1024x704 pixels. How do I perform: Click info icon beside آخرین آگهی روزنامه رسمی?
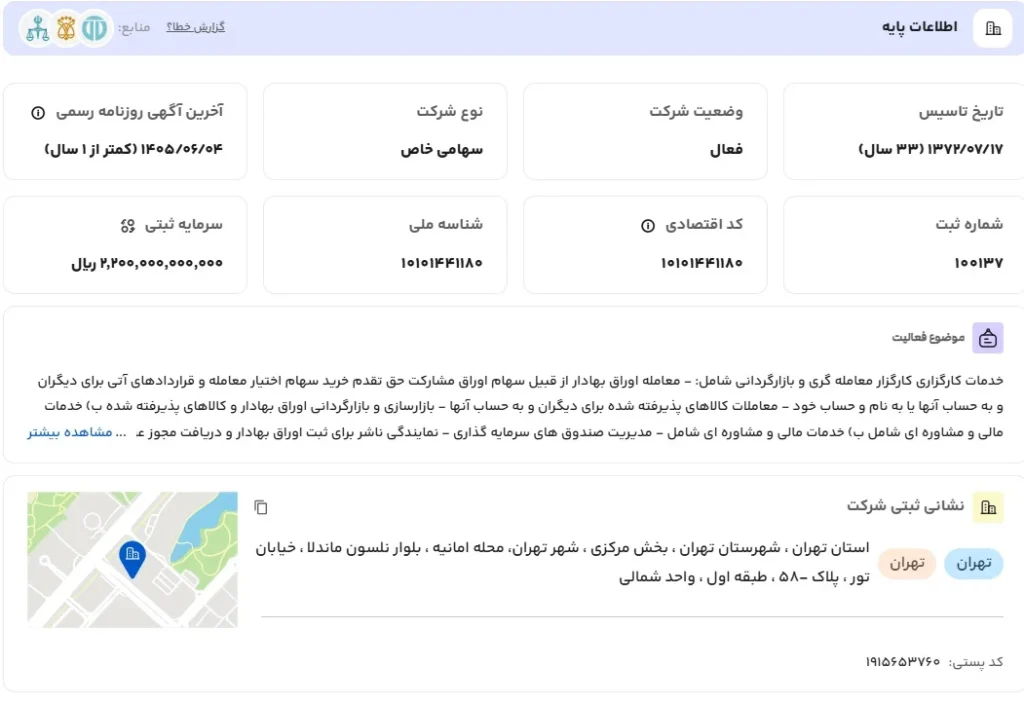tap(38, 113)
